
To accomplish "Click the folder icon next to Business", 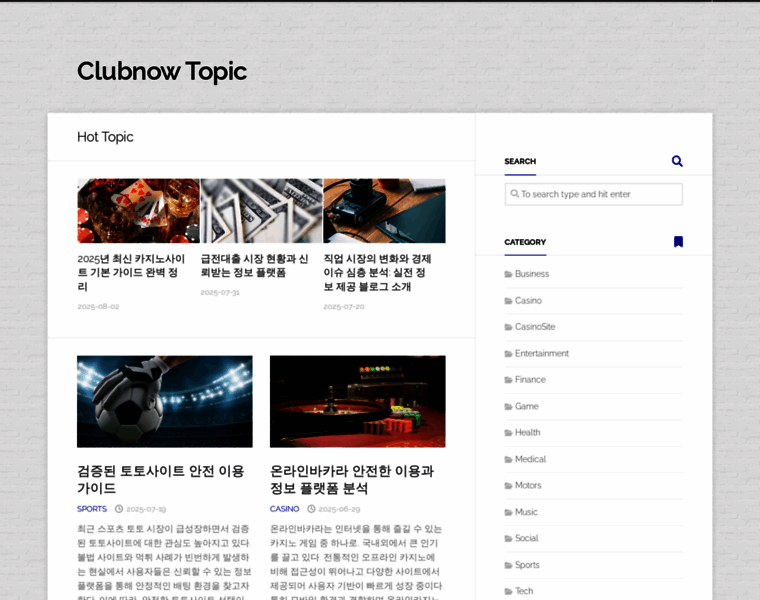I will tap(508, 274).
